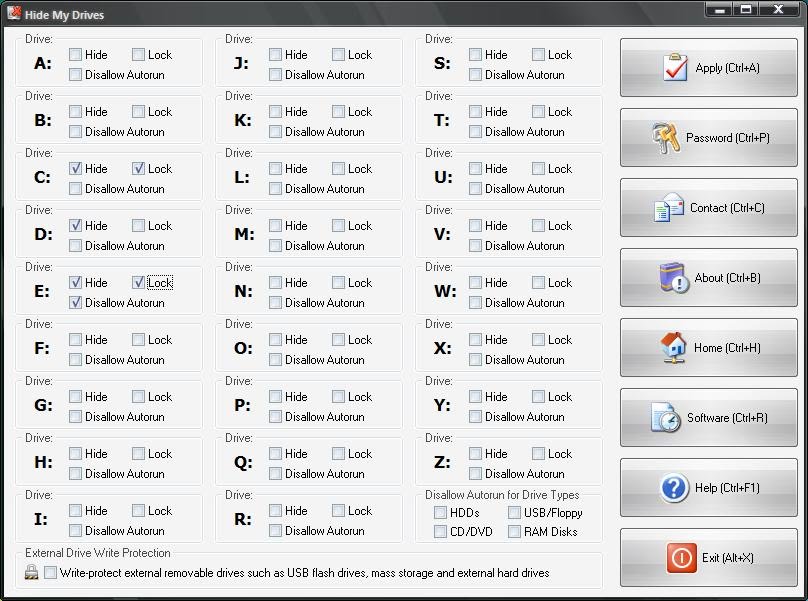This screenshot has width=808, height=601.
Task: Check Disallow Autorun for drive U:
Action: click(x=475, y=189)
